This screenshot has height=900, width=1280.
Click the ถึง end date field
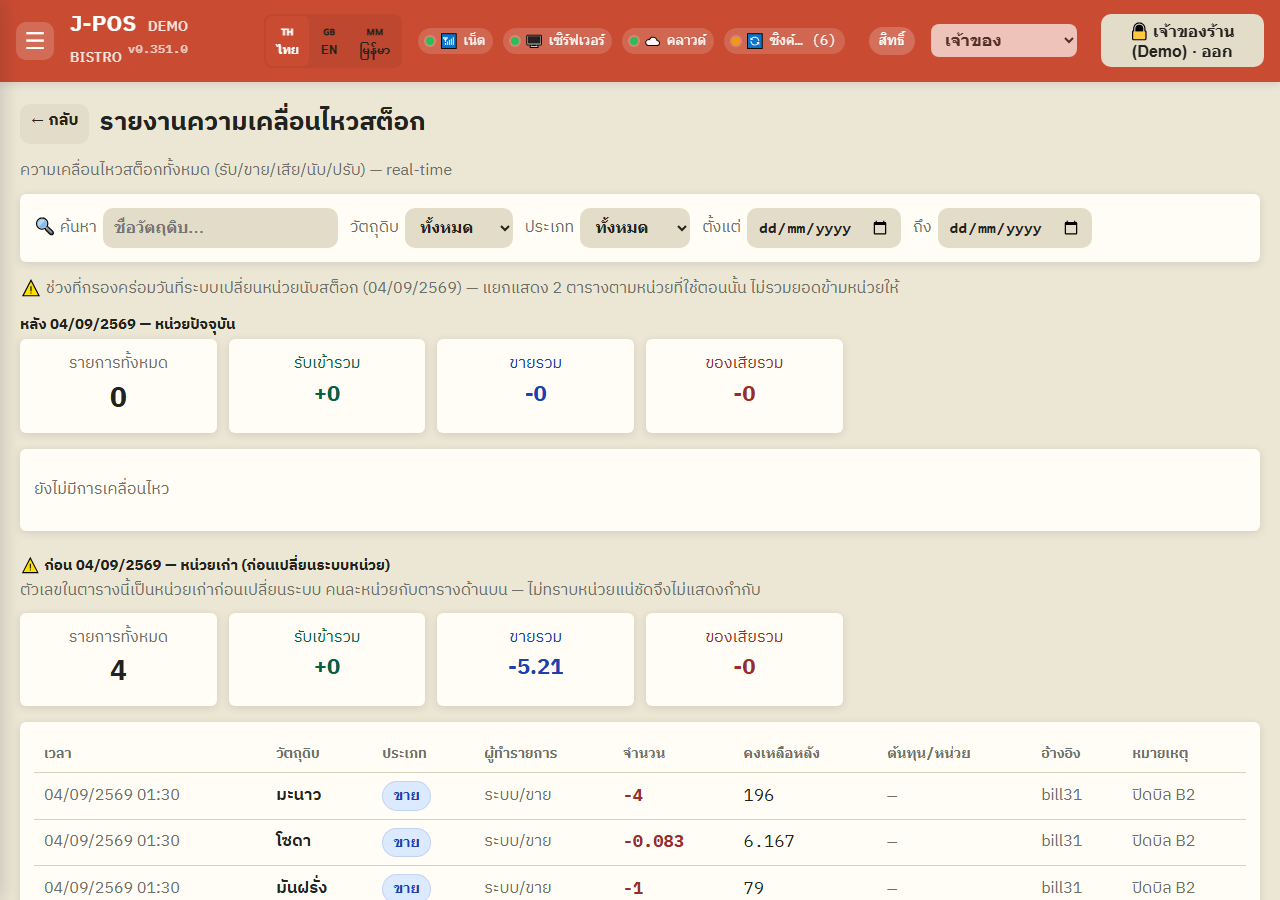point(1014,228)
